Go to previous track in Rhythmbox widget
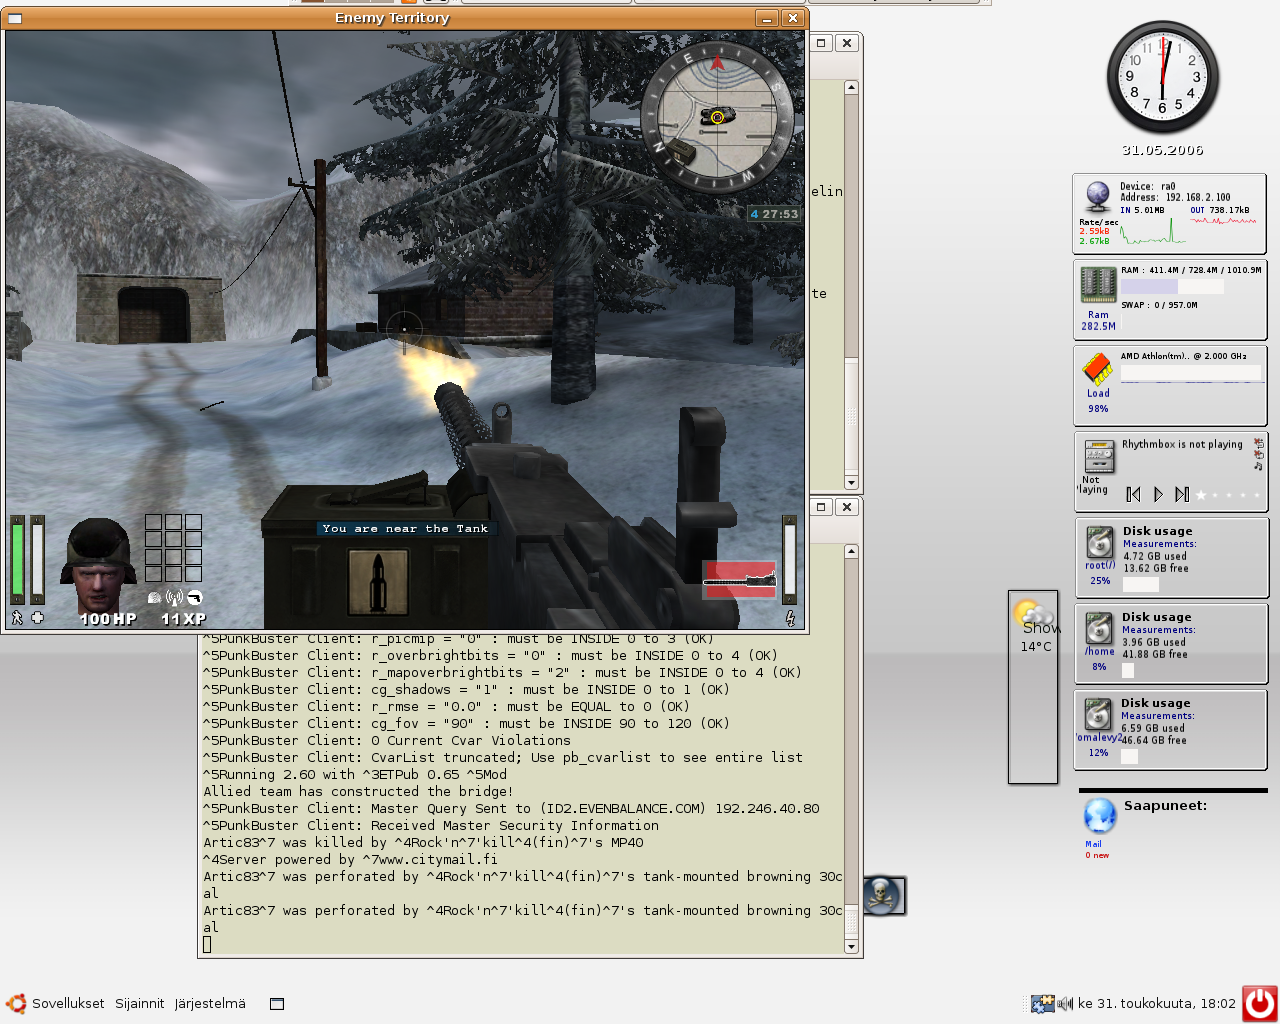This screenshot has width=1280, height=1024. tap(1133, 494)
